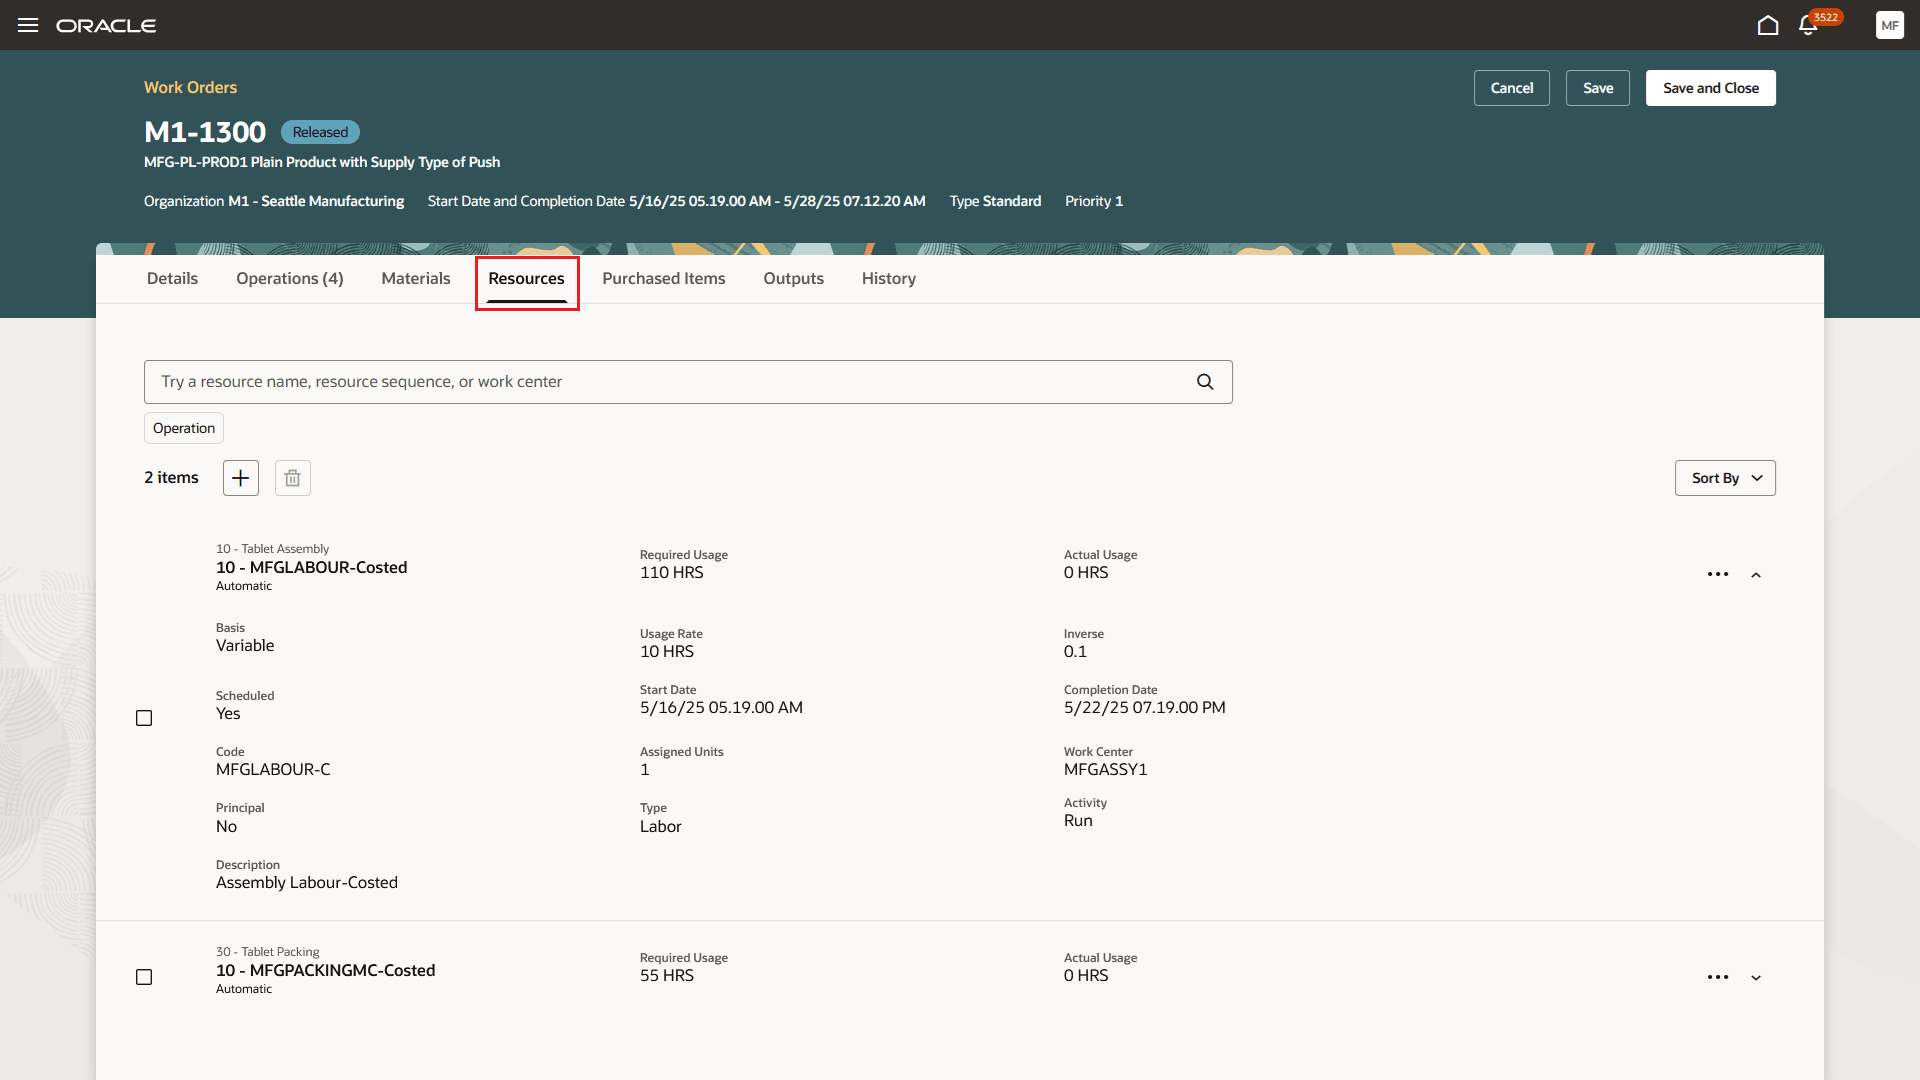
Task: Add a new resource with plus icon
Action: (x=240, y=478)
